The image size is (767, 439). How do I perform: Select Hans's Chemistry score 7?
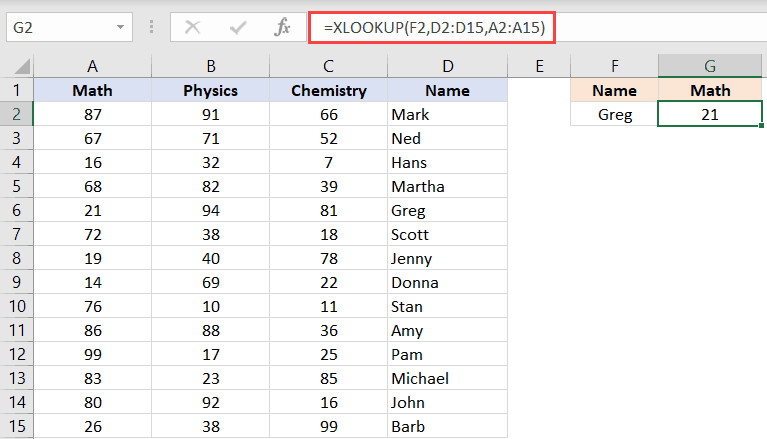328,162
